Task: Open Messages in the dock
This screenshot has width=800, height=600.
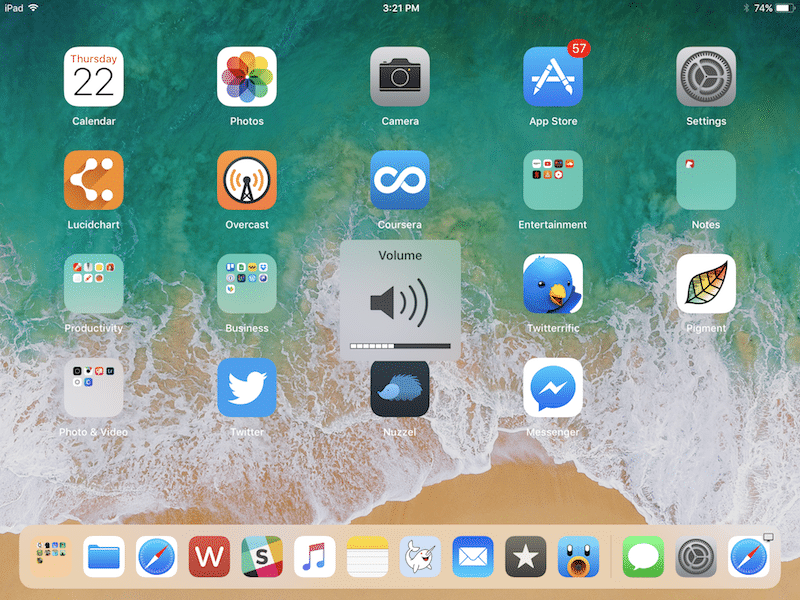Action: 643,557
